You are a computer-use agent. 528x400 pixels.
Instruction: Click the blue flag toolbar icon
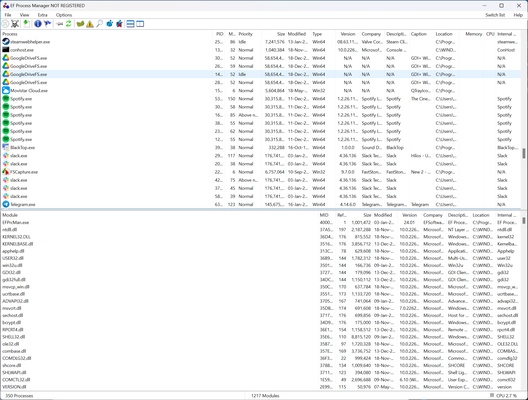tap(47, 24)
